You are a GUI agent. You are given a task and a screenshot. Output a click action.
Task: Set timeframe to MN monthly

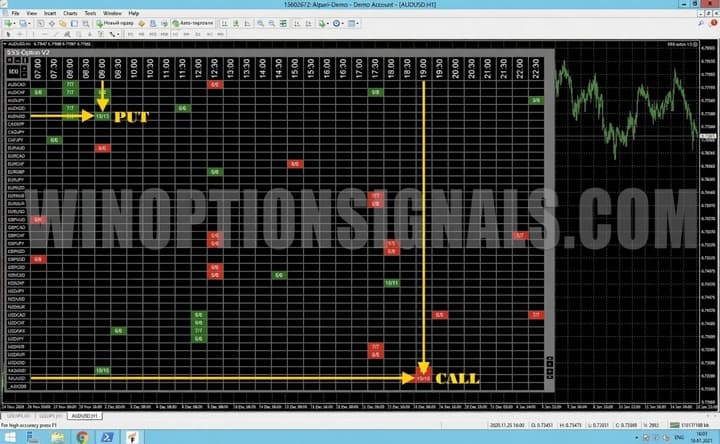(x=220, y=34)
